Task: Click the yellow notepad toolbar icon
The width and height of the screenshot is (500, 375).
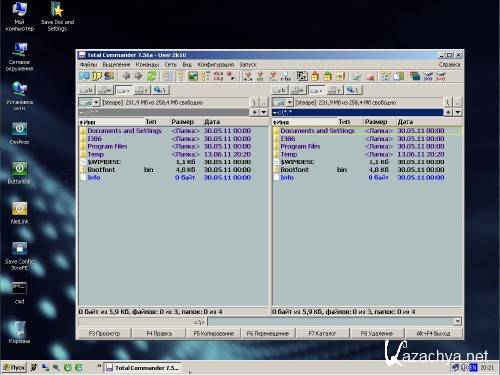Action: click(x=97, y=76)
